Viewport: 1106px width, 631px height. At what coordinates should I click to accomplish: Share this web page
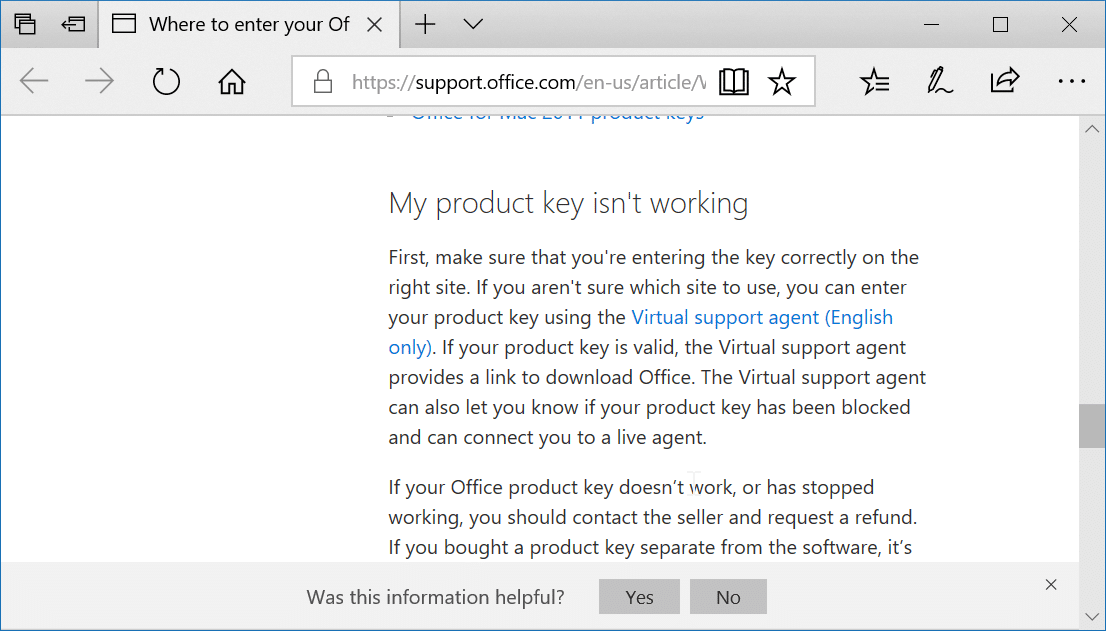pyautogui.click(x=1004, y=80)
